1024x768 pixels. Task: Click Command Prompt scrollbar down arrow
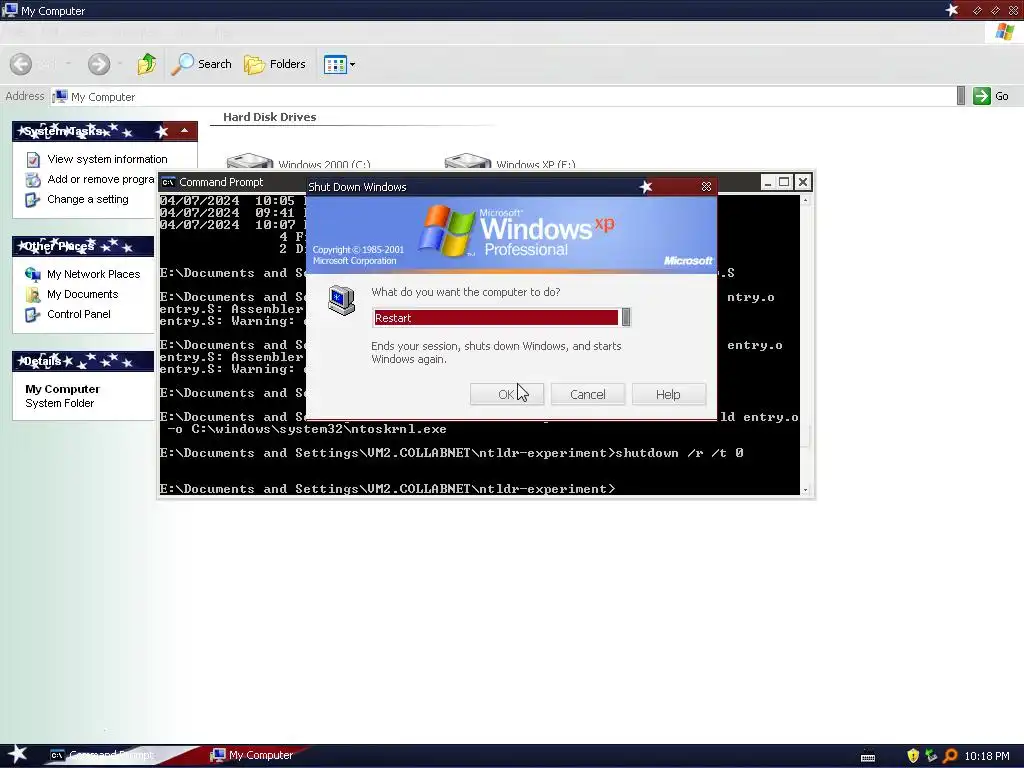click(x=805, y=490)
